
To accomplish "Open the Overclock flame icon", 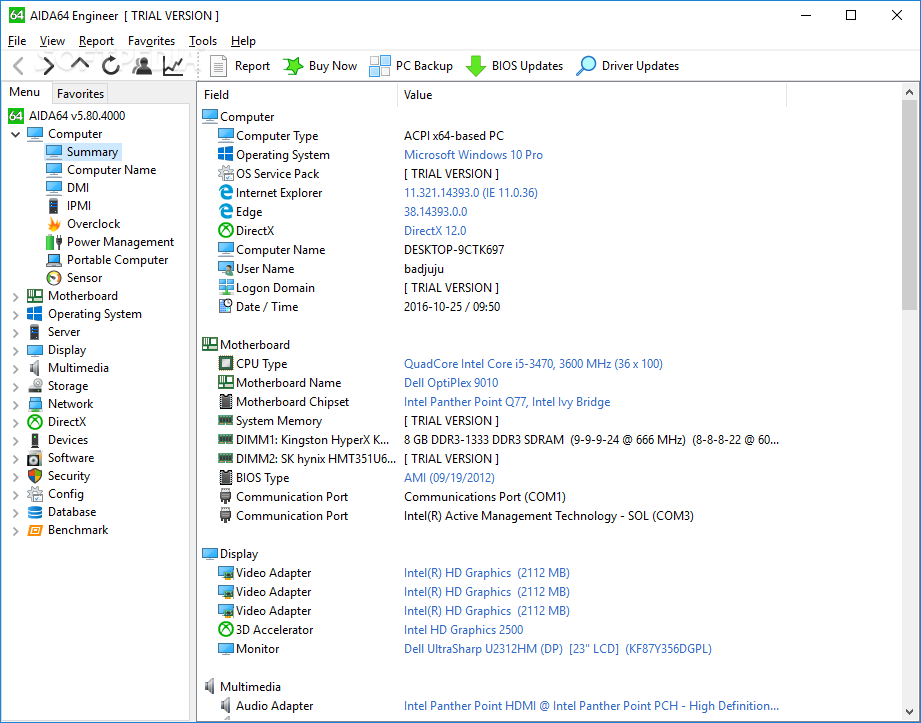I will [x=54, y=224].
